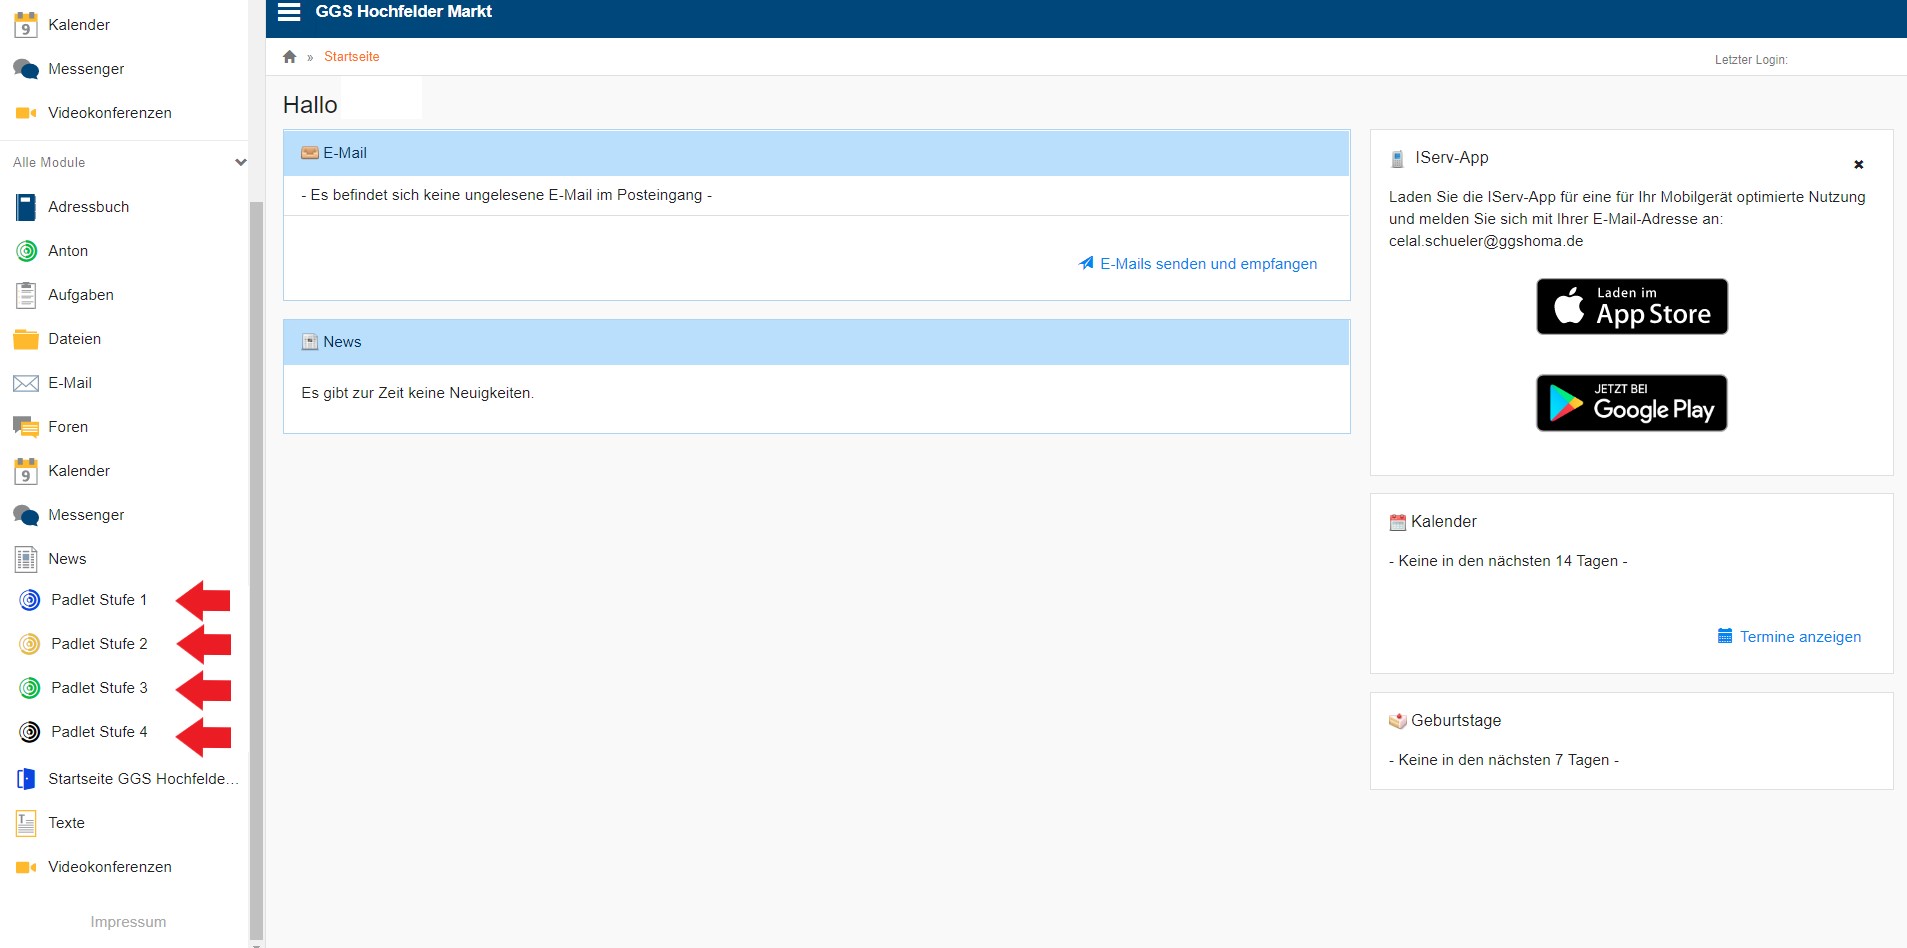Click the Startseite GGS Hochfelde icon
This screenshot has width=1907, height=948.
tap(26, 779)
